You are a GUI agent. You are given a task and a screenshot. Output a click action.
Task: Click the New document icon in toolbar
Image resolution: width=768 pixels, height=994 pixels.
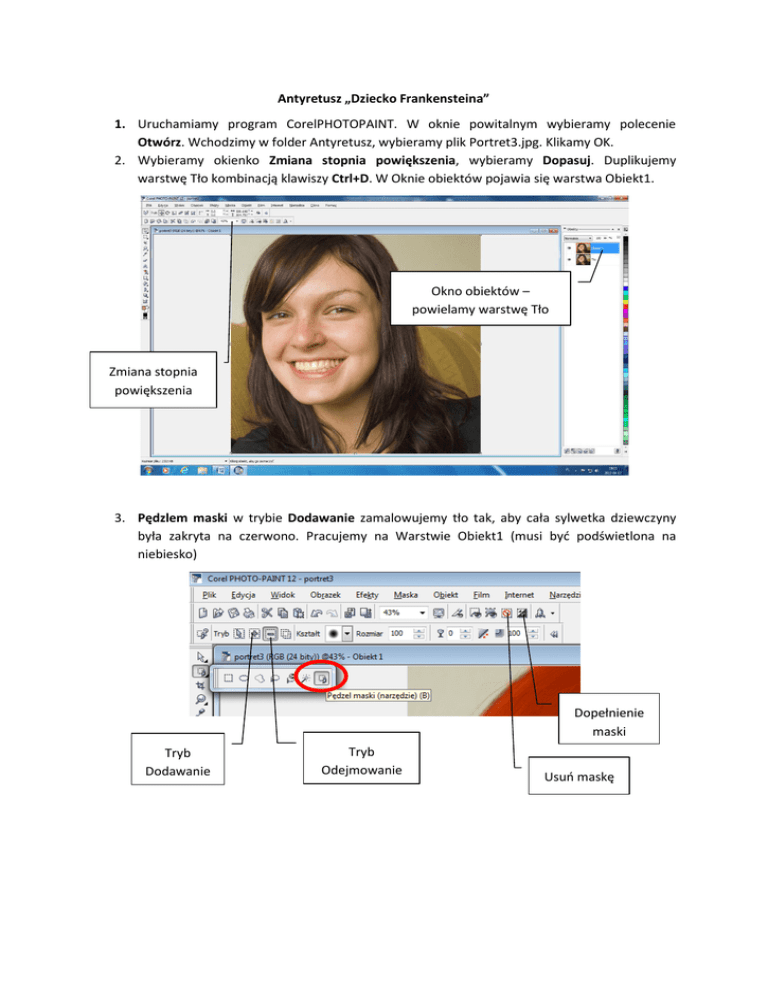pyautogui.click(x=202, y=611)
